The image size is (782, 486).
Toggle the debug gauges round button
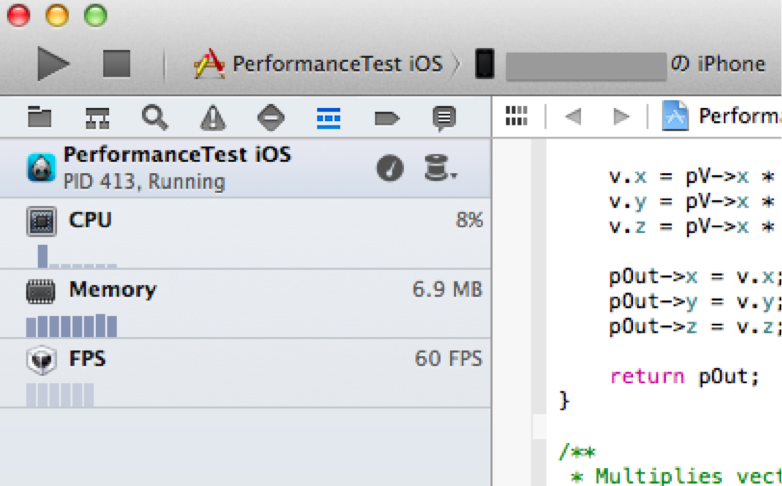(x=390, y=168)
